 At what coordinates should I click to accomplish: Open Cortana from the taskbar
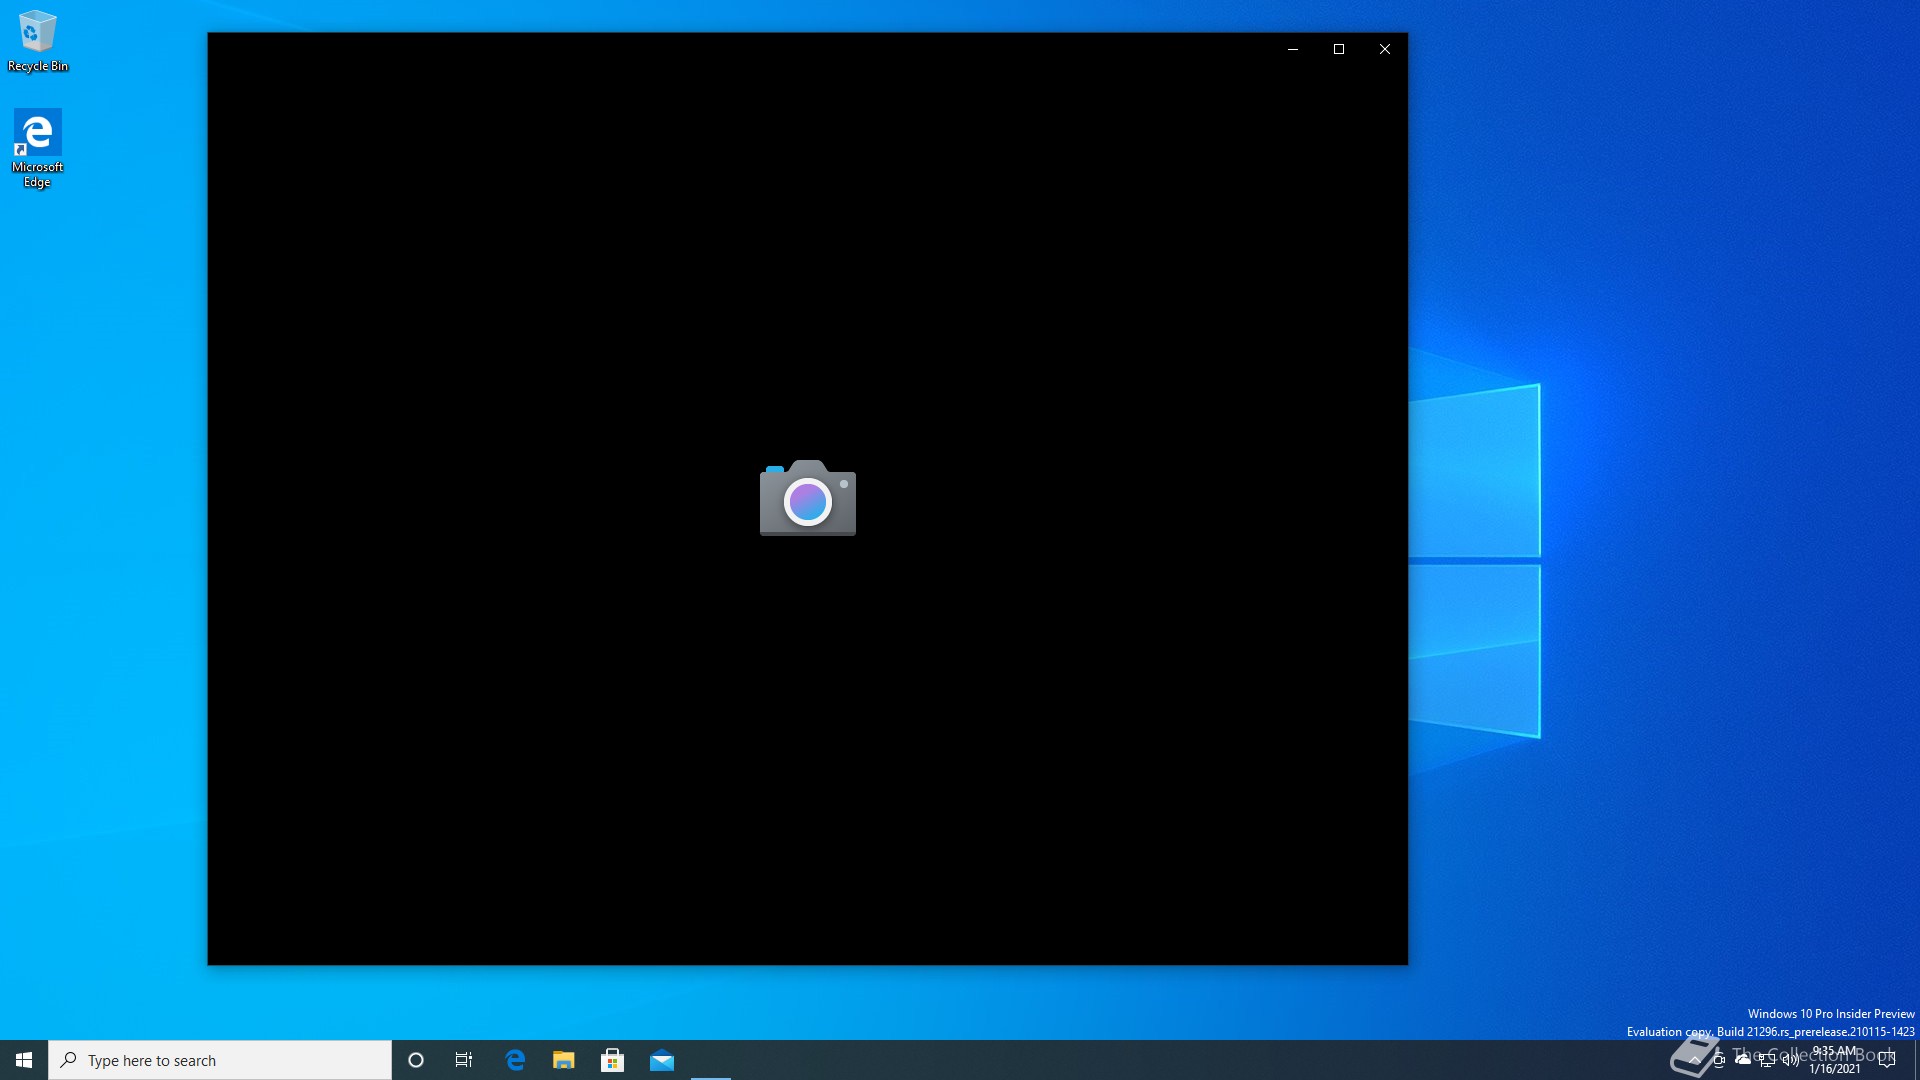click(416, 1060)
